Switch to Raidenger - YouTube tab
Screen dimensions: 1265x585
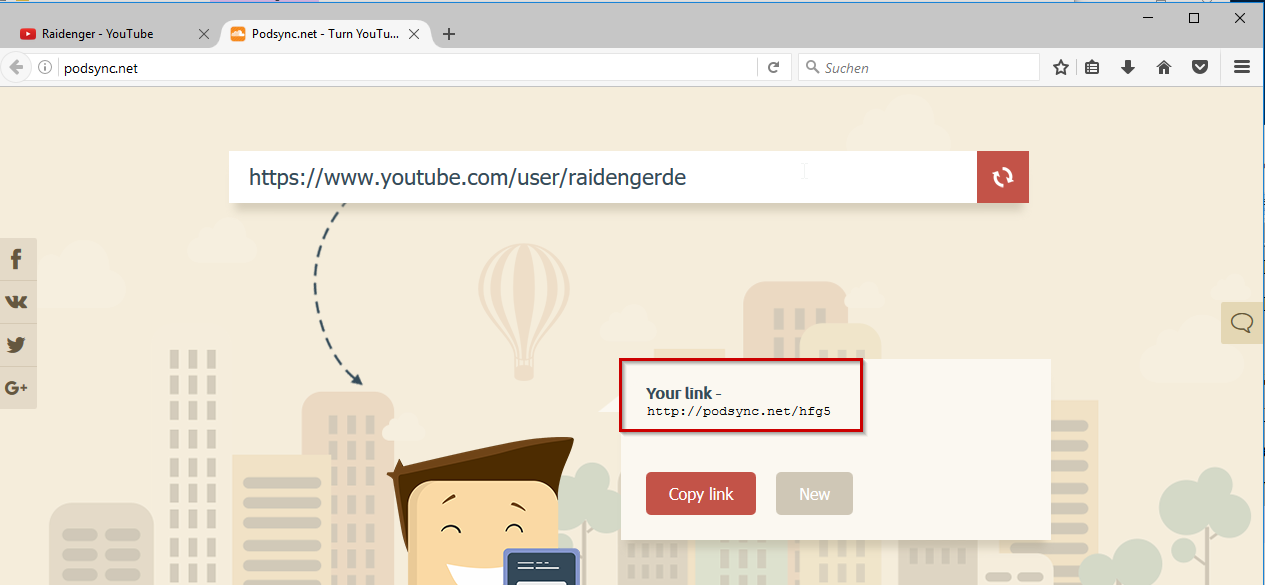[x=110, y=34]
